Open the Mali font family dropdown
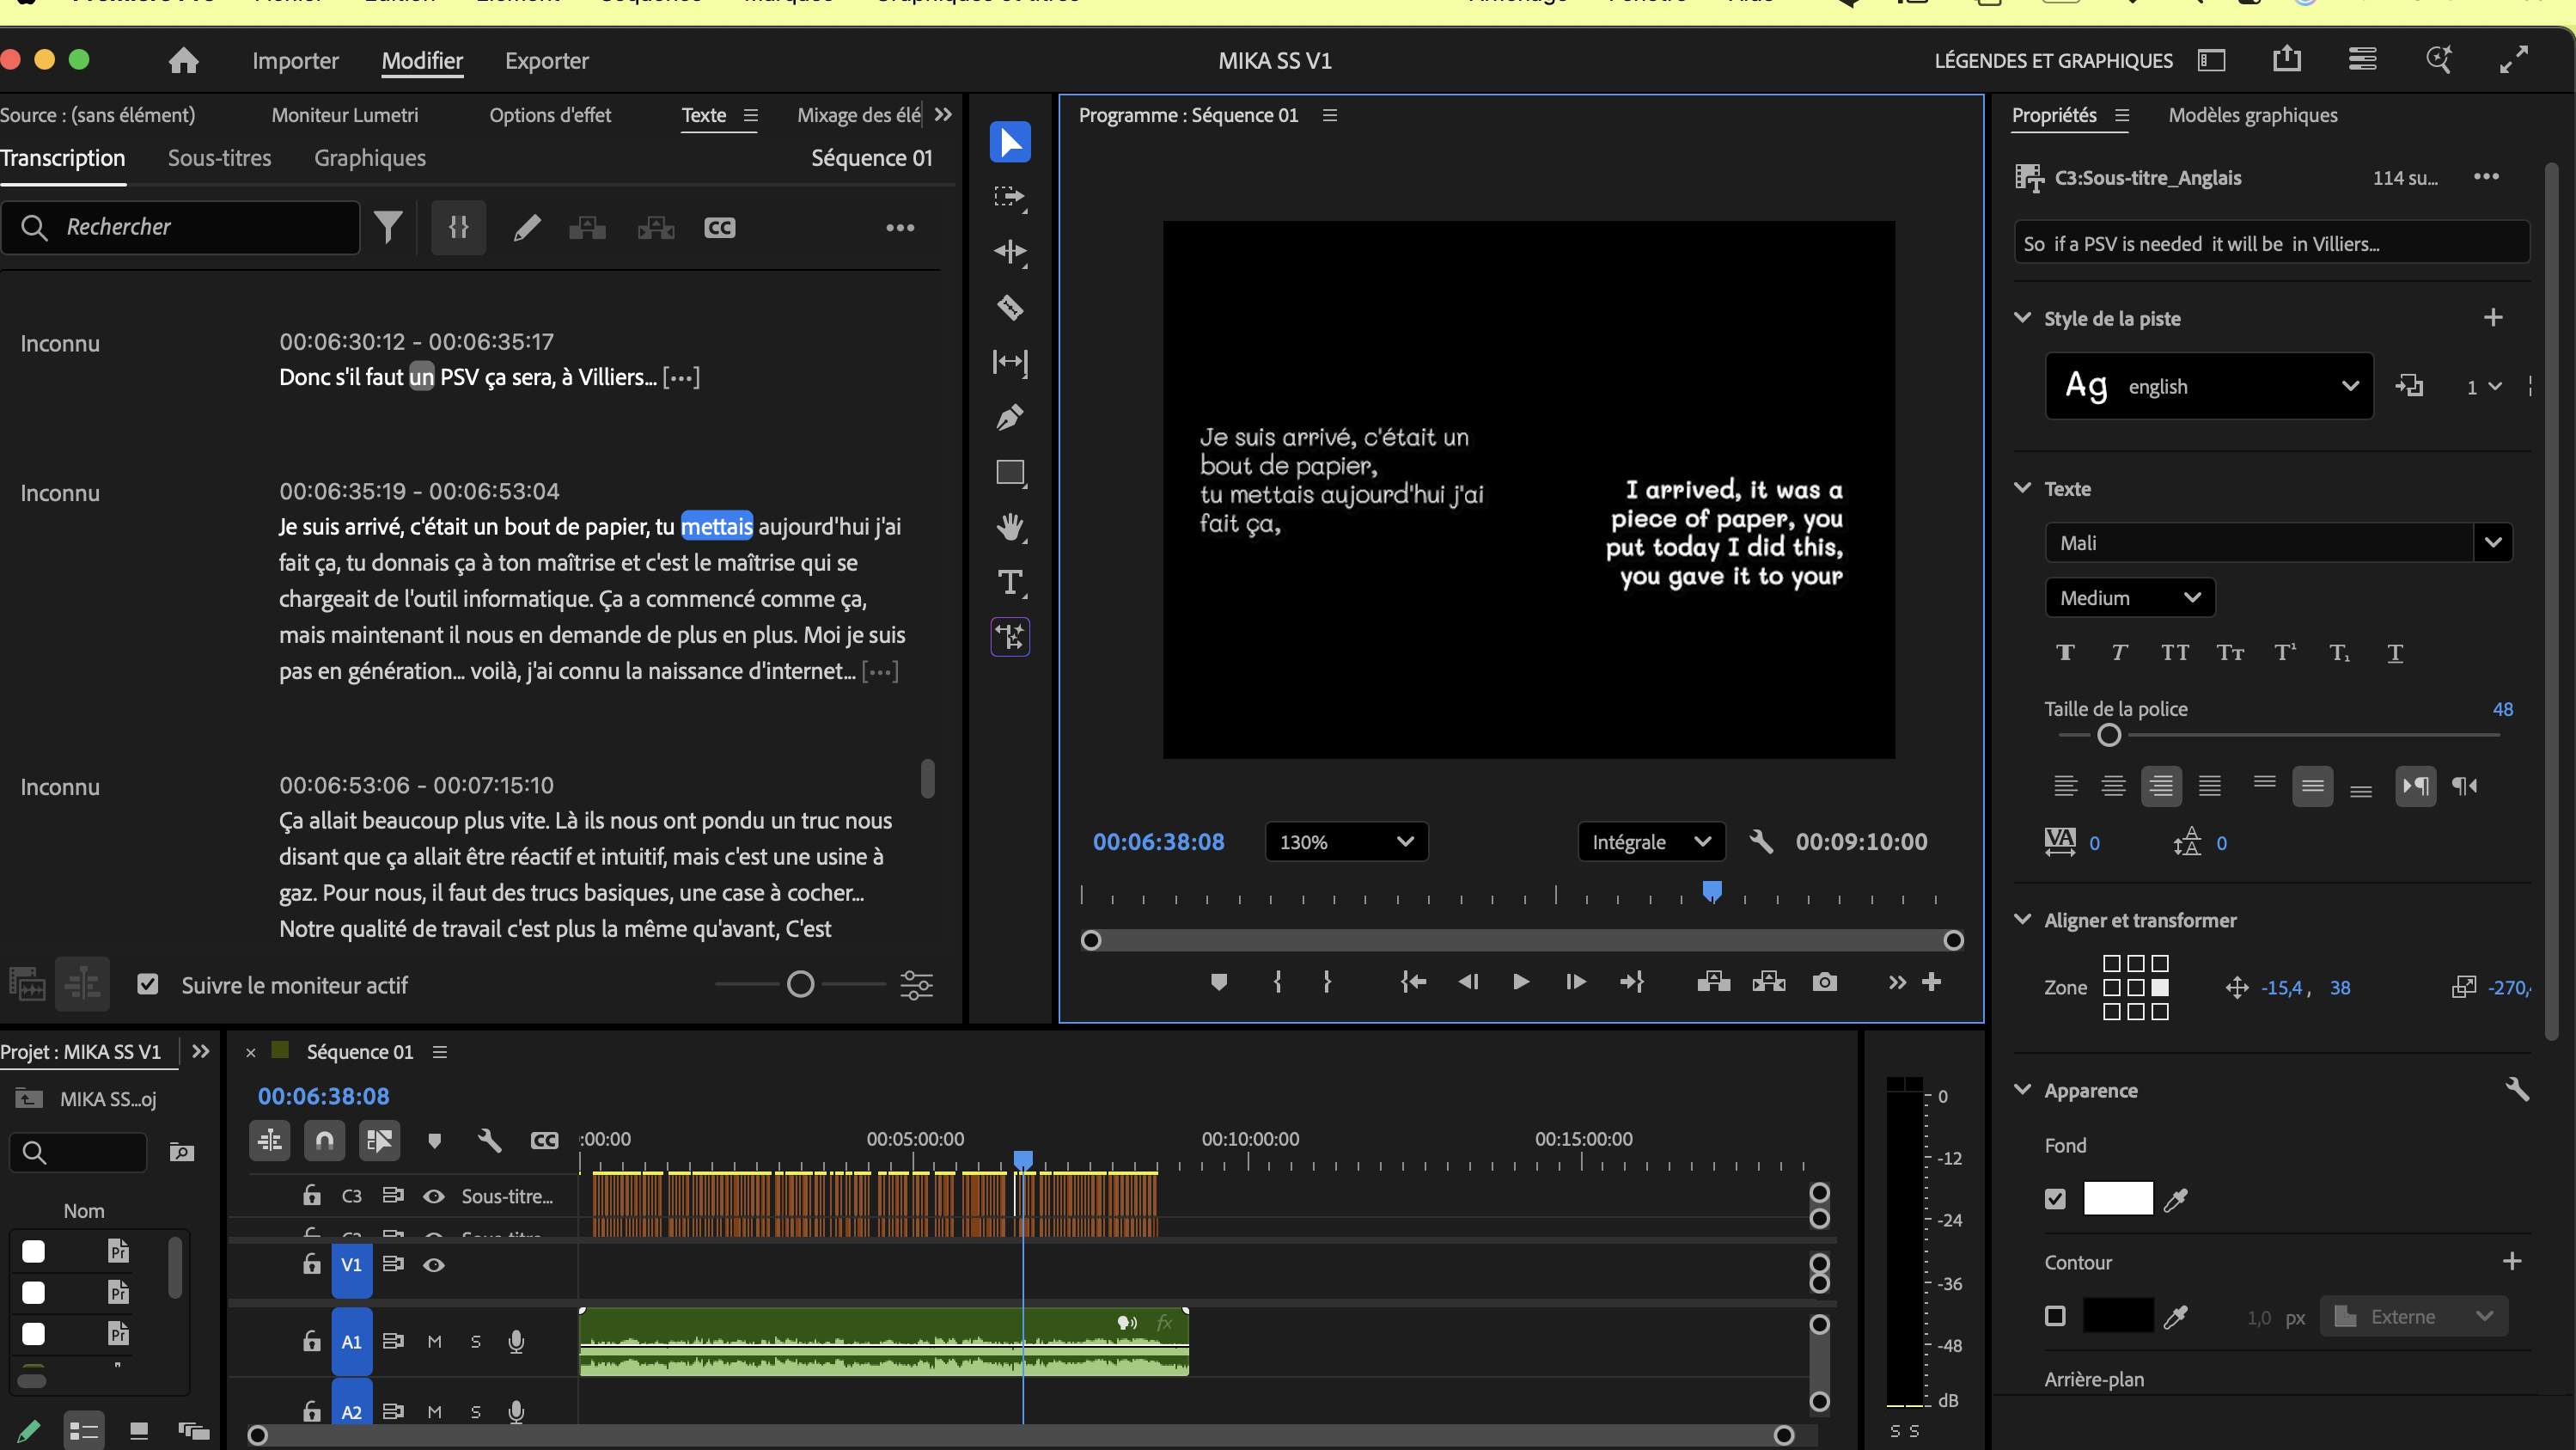The width and height of the screenshot is (2576, 1450). 2492,543
